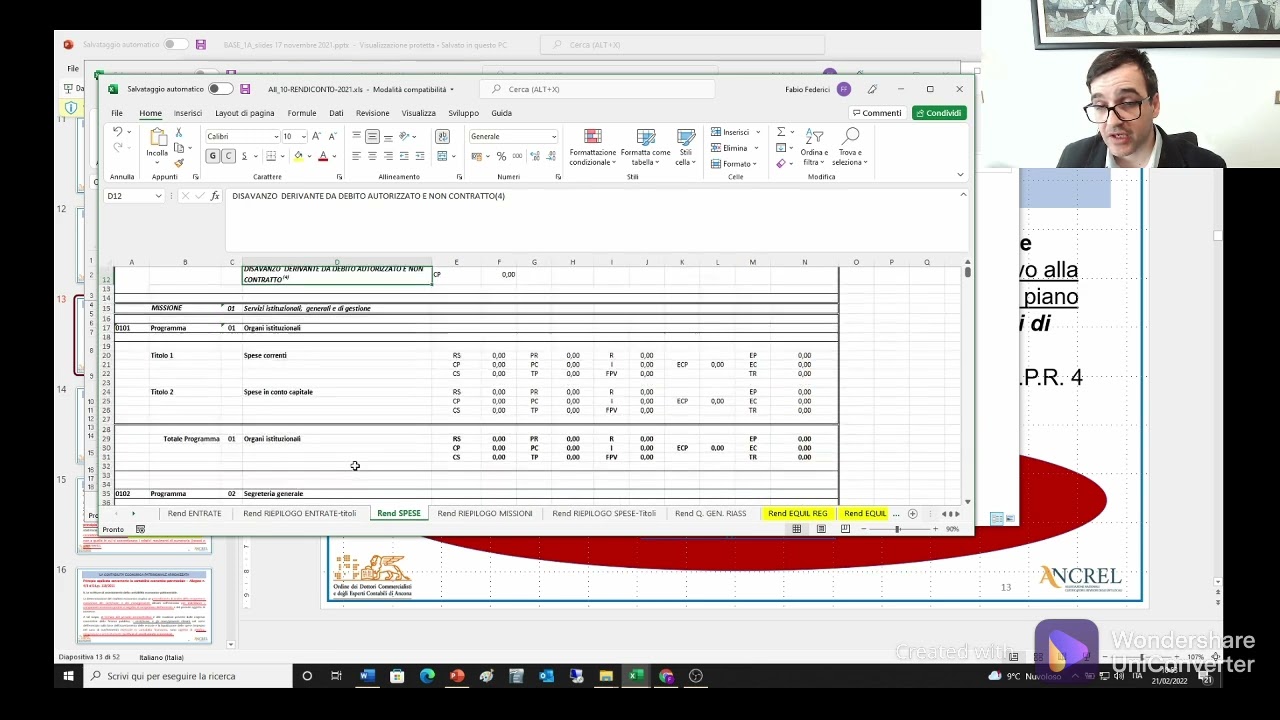This screenshot has height=720, width=1280.
Task: Cut selection with scissors icon
Action: click(x=179, y=132)
